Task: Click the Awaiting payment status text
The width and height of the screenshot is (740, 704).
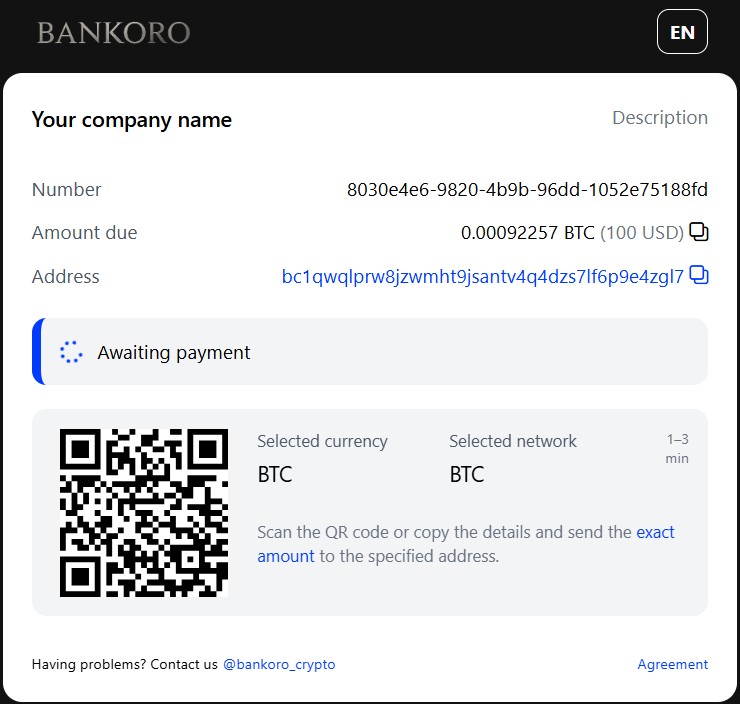Action: tap(174, 352)
